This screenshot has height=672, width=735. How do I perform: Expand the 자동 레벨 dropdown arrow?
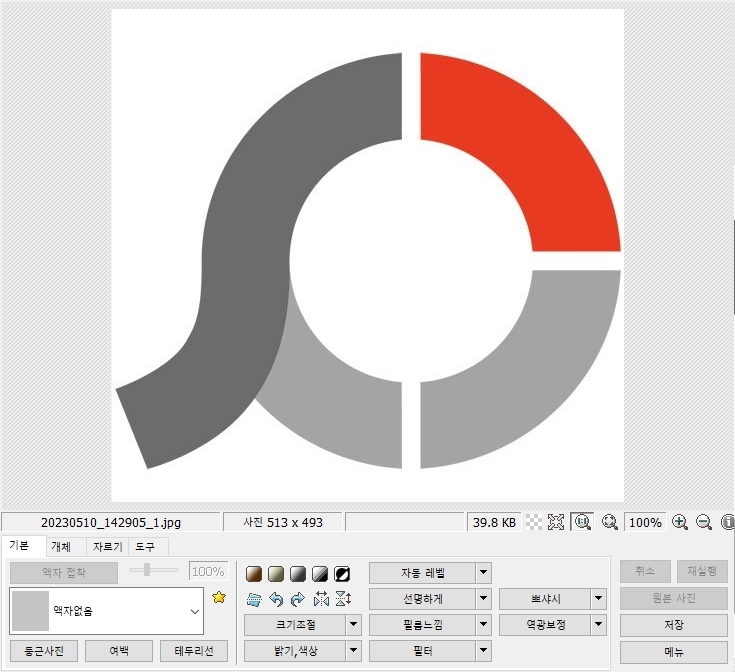click(x=483, y=573)
